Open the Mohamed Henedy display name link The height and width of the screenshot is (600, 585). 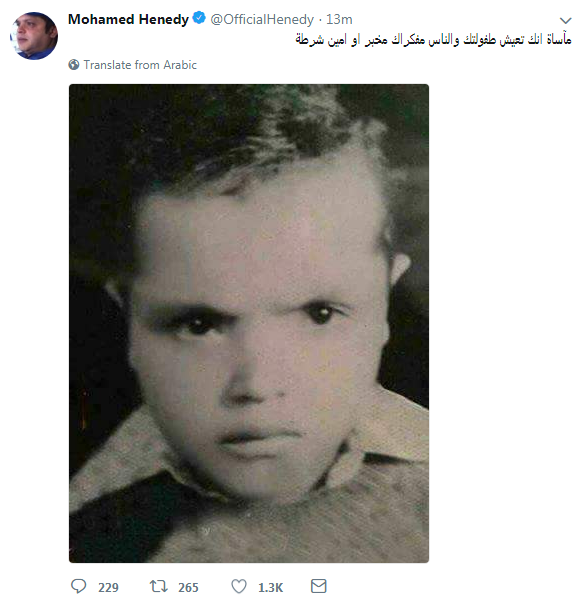coord(128,19)
